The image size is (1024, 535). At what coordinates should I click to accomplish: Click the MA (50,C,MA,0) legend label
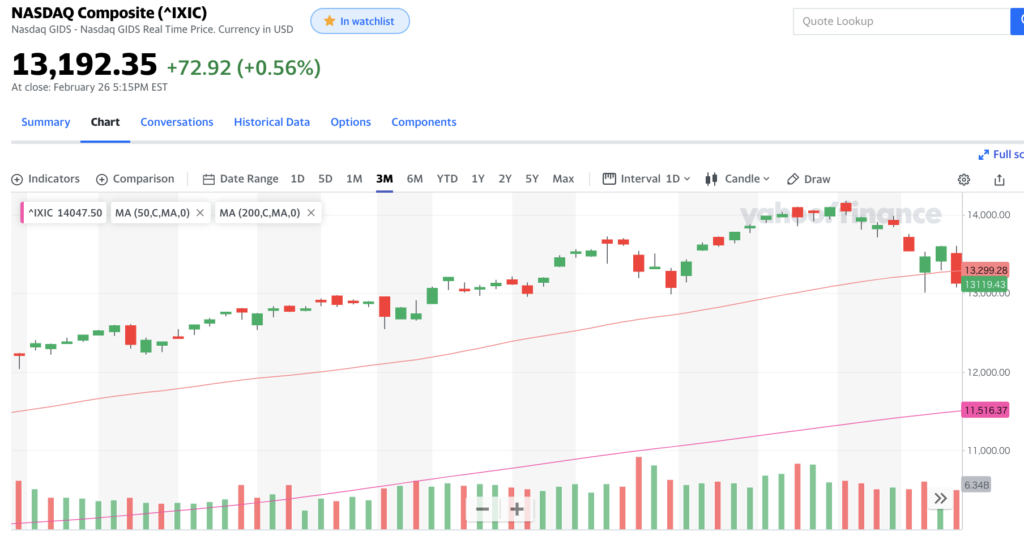click(152, 213)
